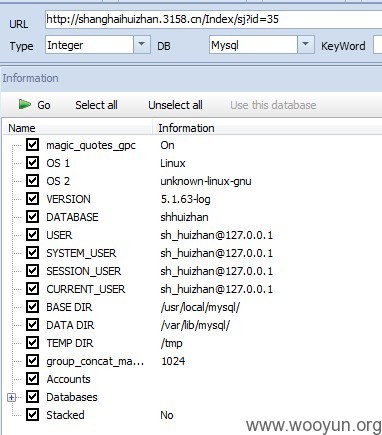382x435 pixels.
Task: Click the 1024 value
Action: [173, 361]
